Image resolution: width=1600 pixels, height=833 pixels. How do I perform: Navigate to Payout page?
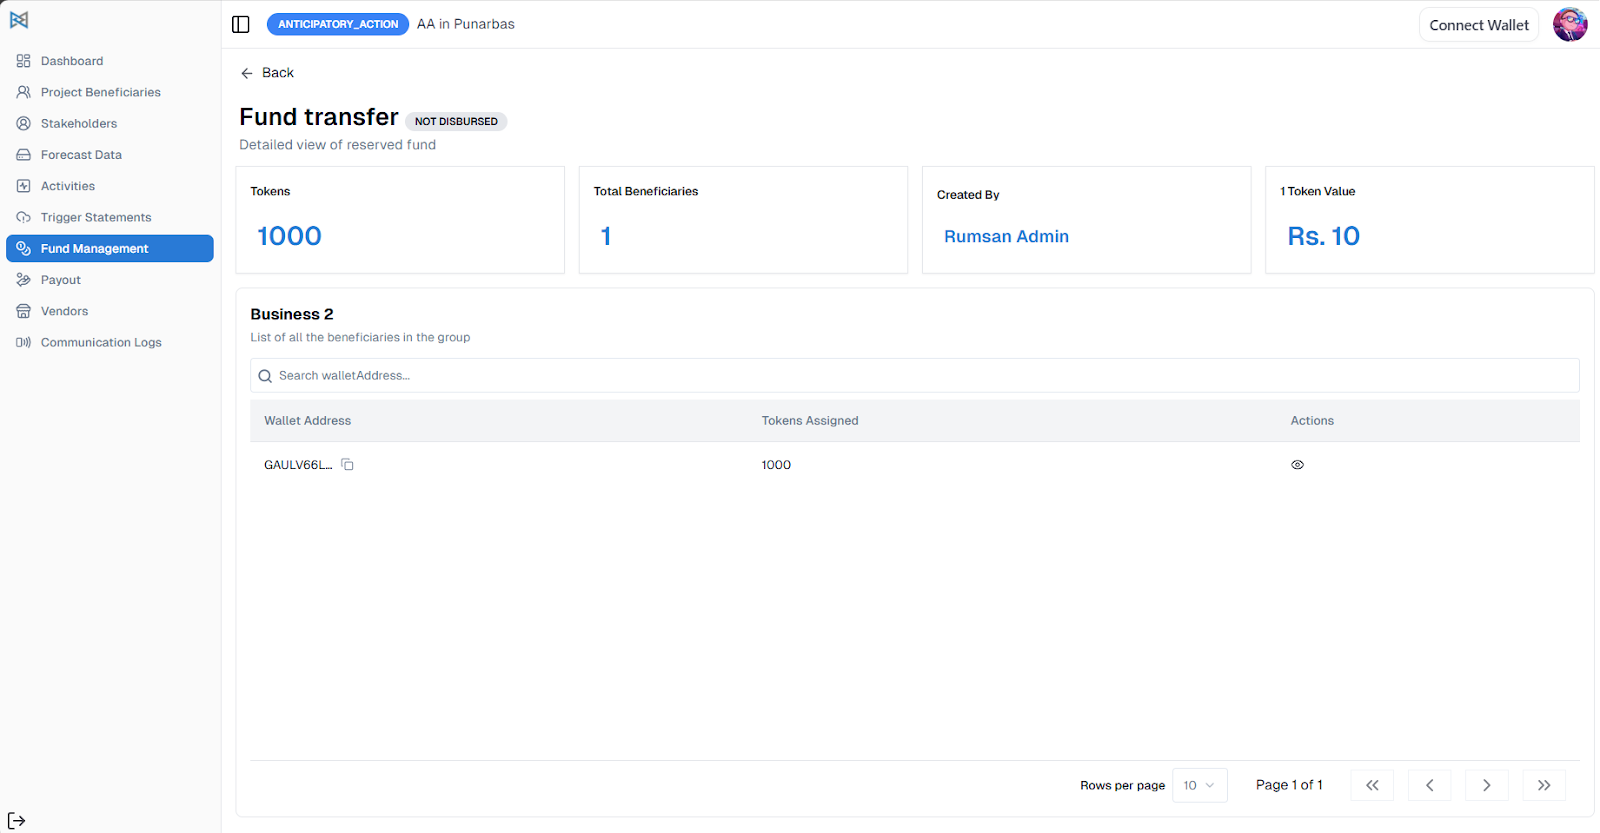(110, 280)
